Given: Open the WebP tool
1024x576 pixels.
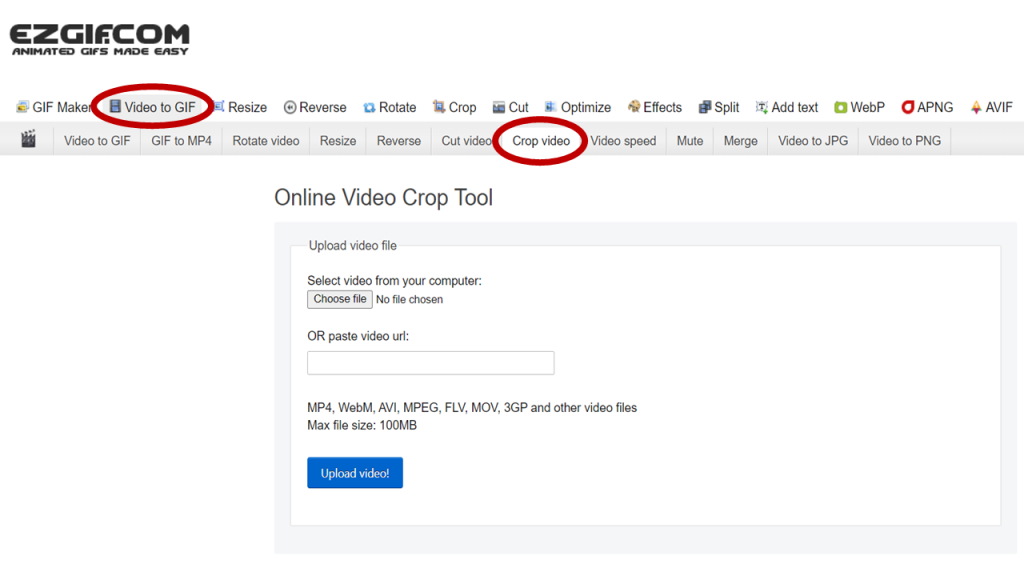Looking at the screenshot, I should (x=859, y=107).
